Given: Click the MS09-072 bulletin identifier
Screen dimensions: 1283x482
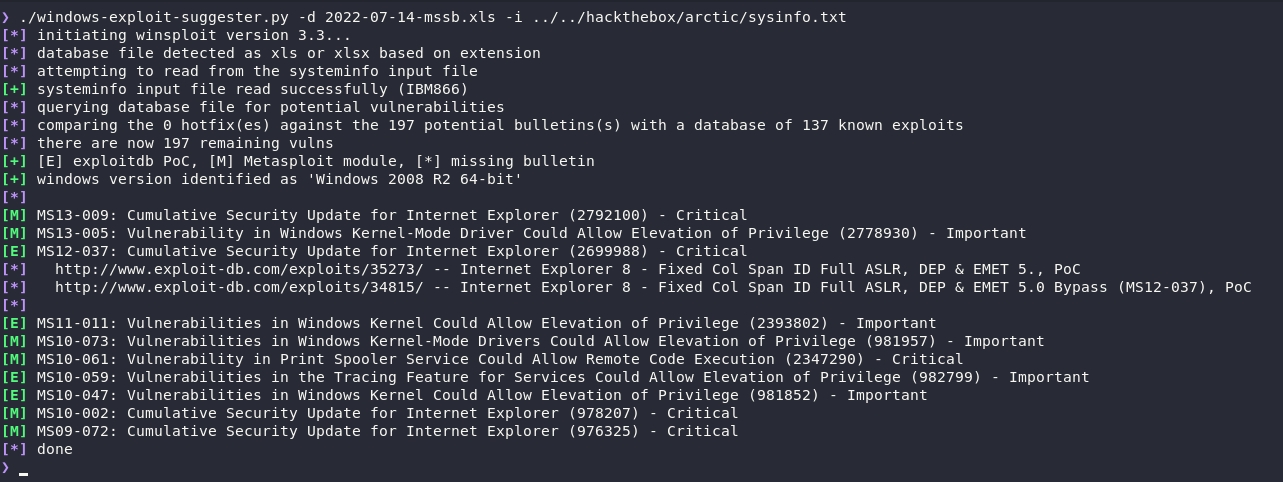Looking at the screenshot, I should point(72,431).
